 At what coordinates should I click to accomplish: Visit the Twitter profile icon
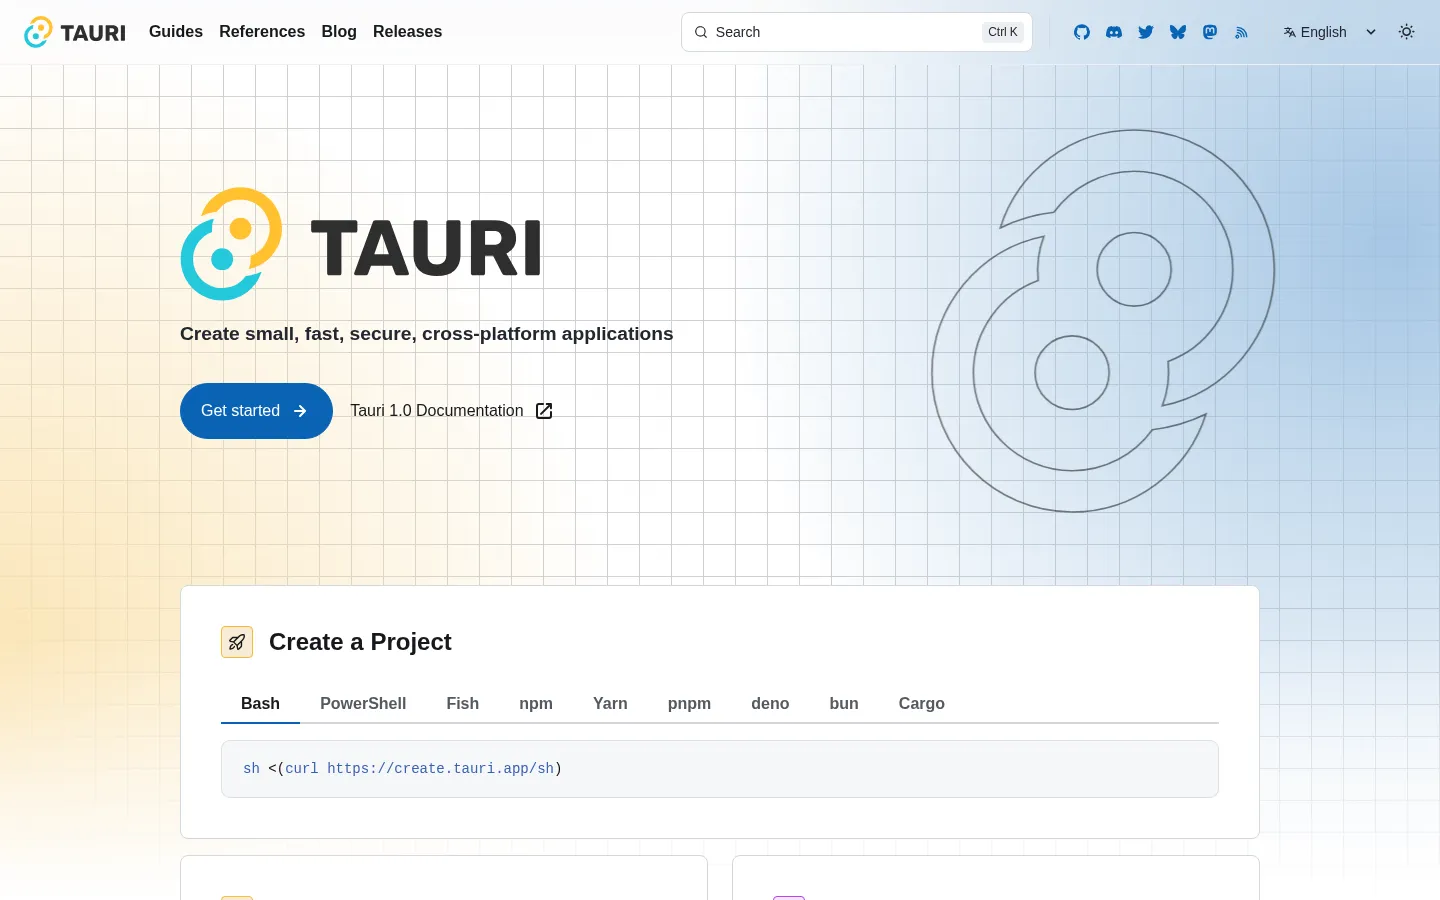1146,32
